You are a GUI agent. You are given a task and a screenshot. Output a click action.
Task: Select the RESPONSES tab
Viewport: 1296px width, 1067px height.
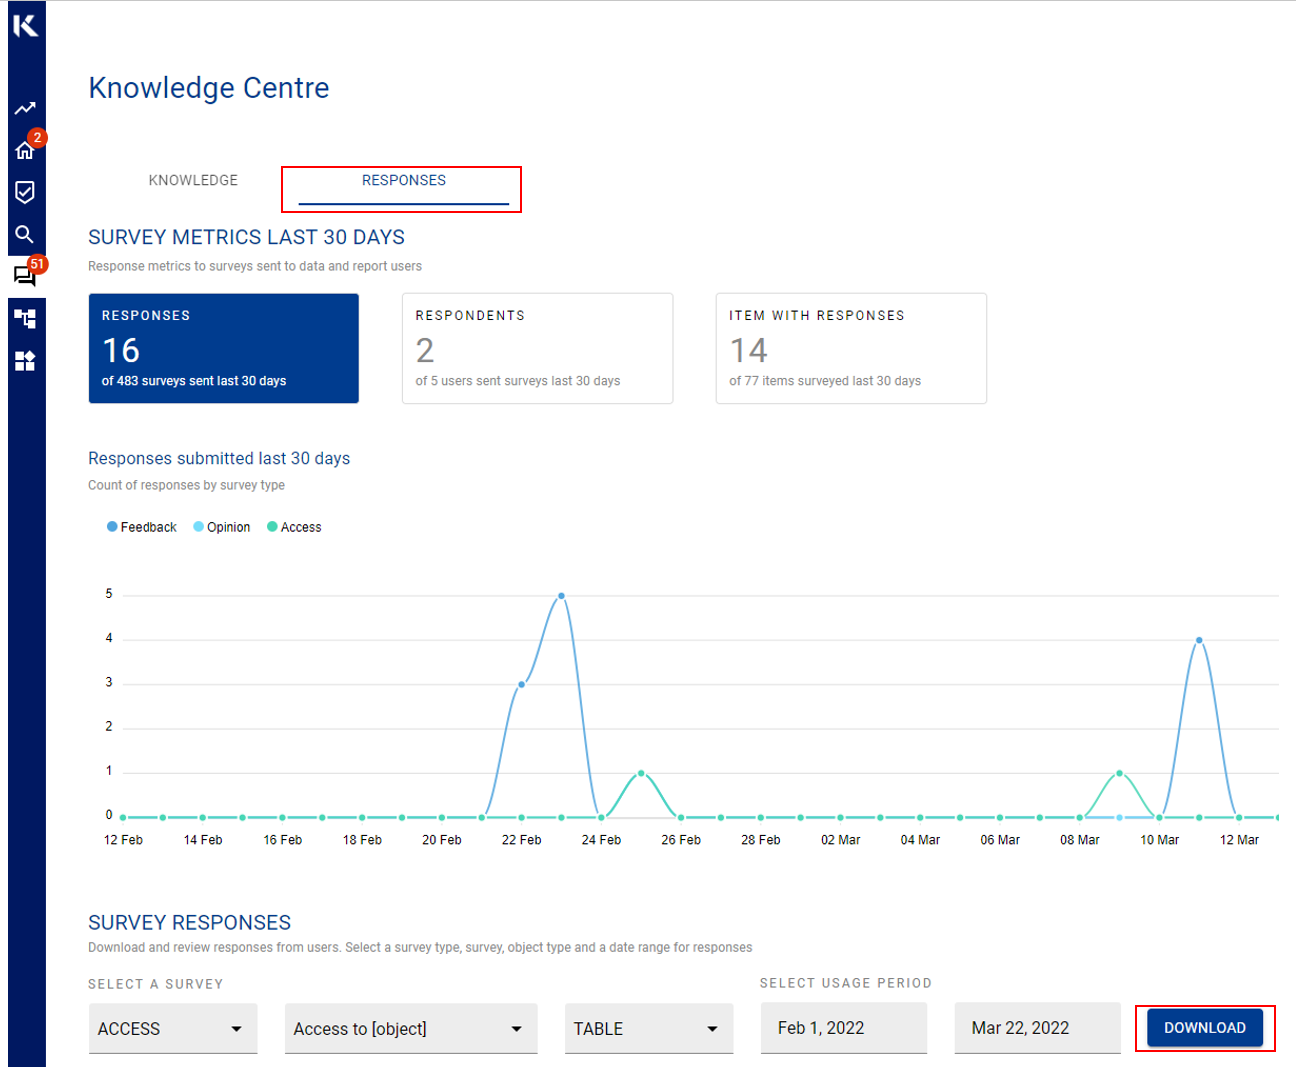pos(403,181)
